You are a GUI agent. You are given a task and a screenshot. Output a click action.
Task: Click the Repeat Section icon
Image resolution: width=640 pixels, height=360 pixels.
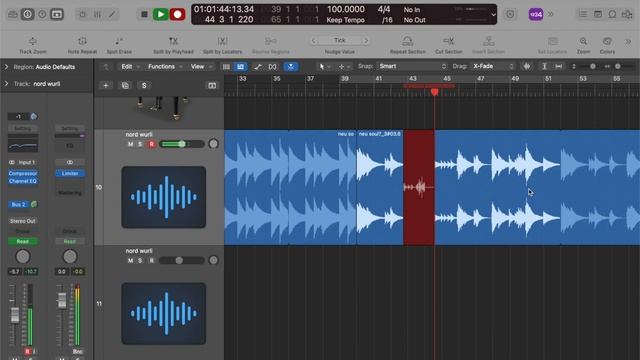click(x=407, y=41)
